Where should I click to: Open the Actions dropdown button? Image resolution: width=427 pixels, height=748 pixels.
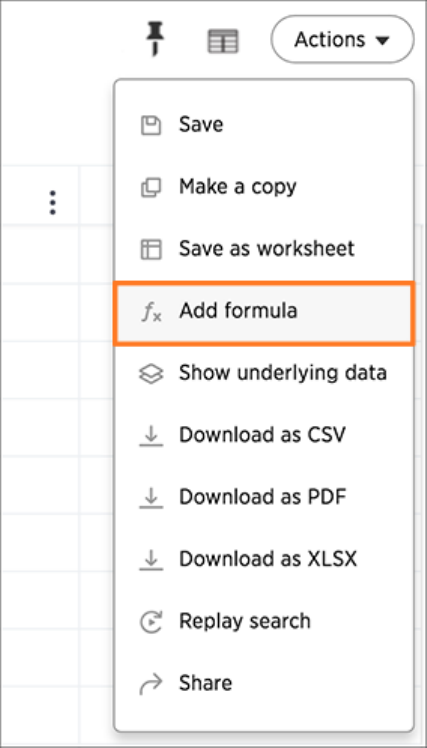point(342,39)
